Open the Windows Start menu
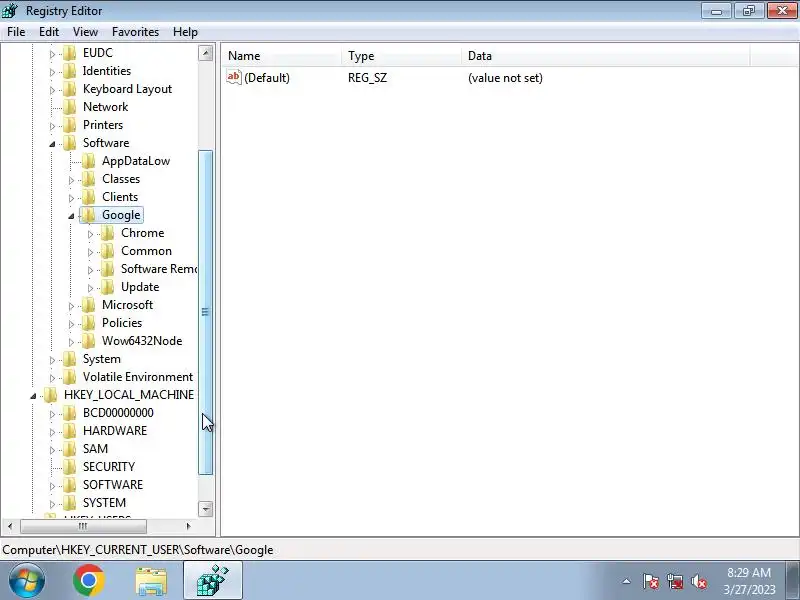 26,580
